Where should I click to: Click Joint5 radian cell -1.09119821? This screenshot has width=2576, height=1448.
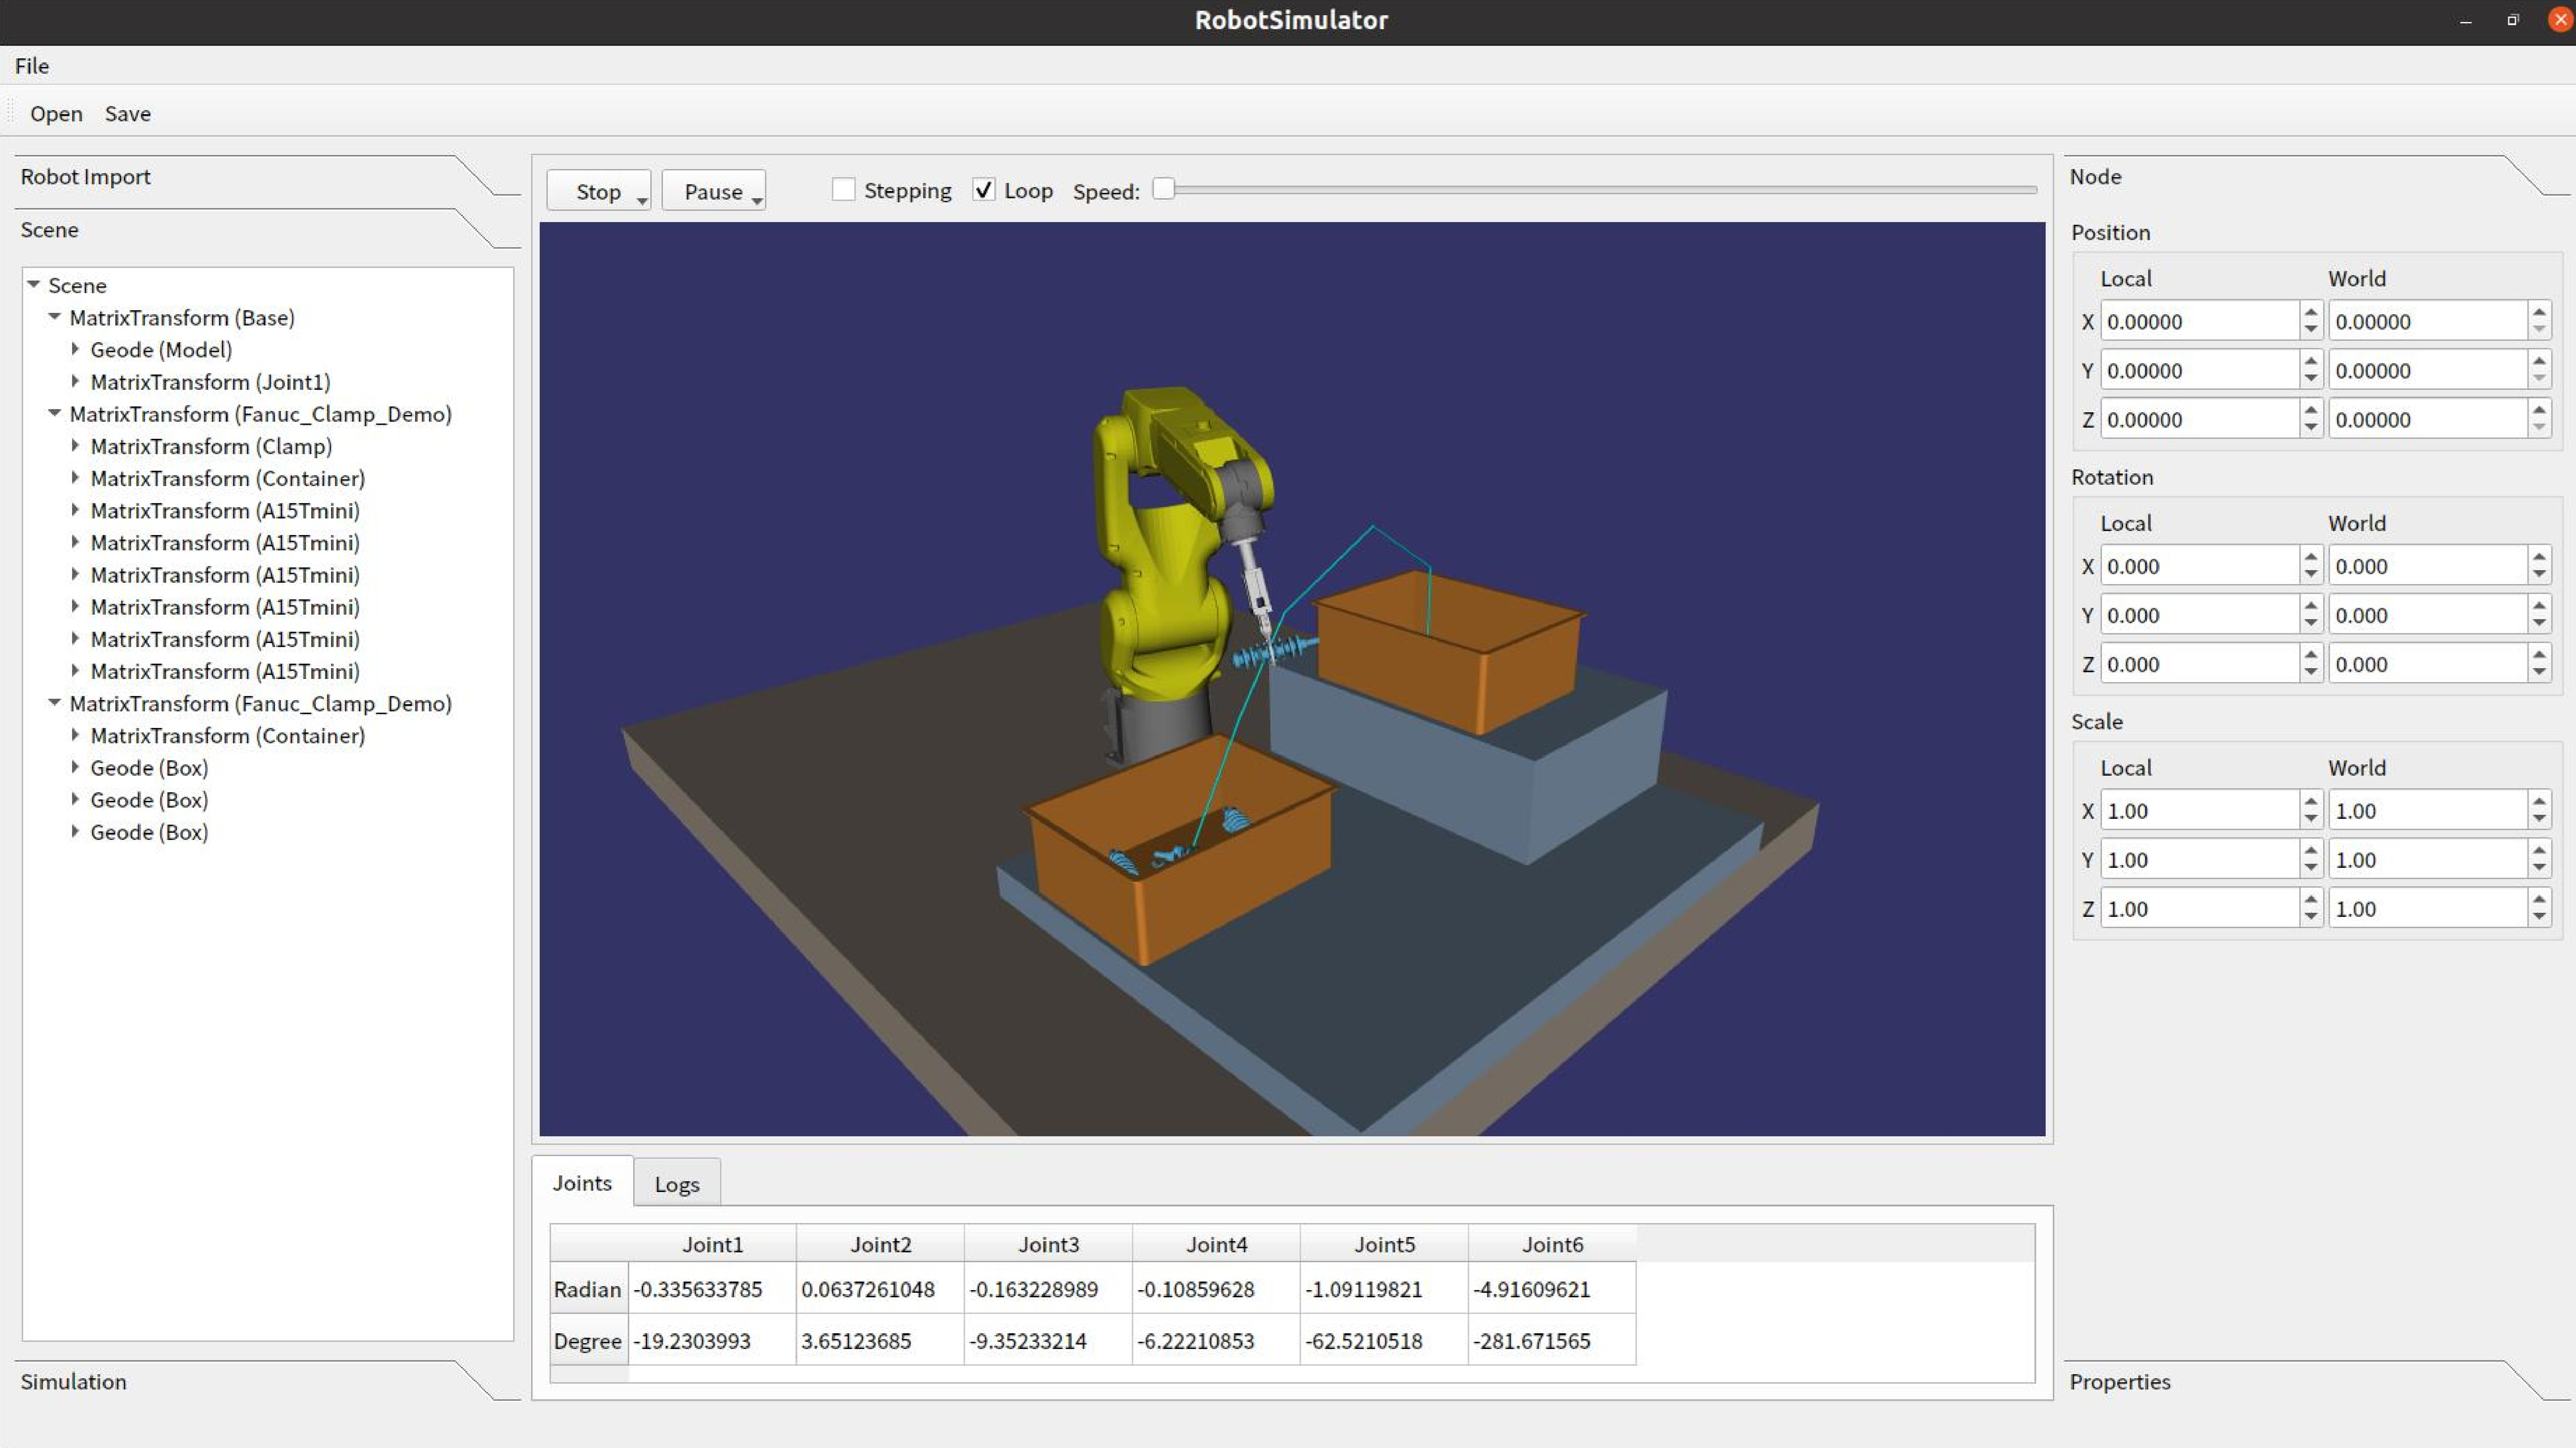pos(1384,1289)
